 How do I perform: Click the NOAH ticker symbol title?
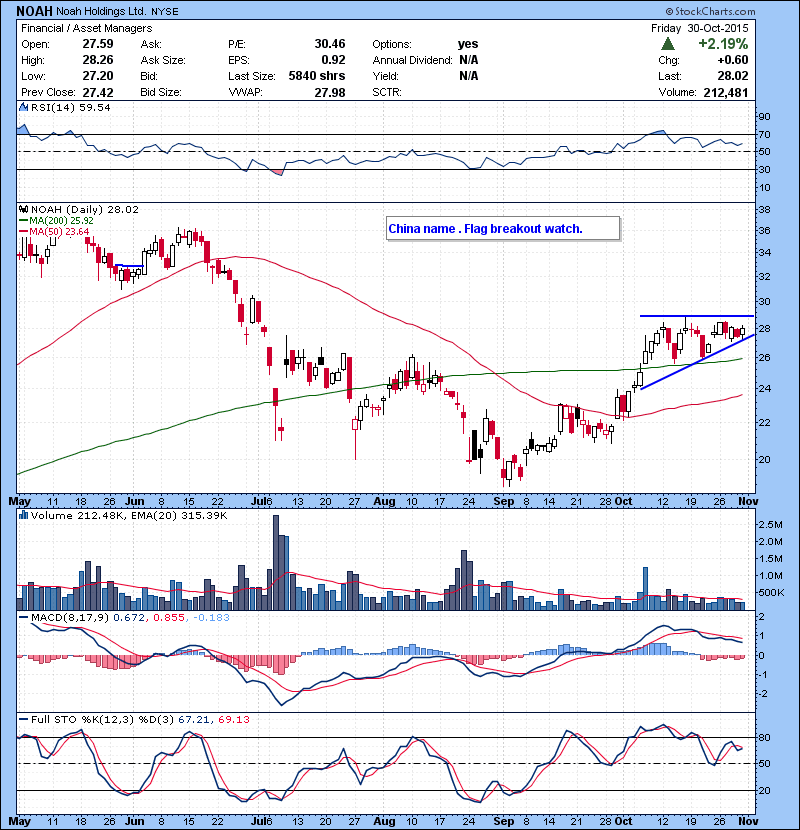tap(35, 11)
